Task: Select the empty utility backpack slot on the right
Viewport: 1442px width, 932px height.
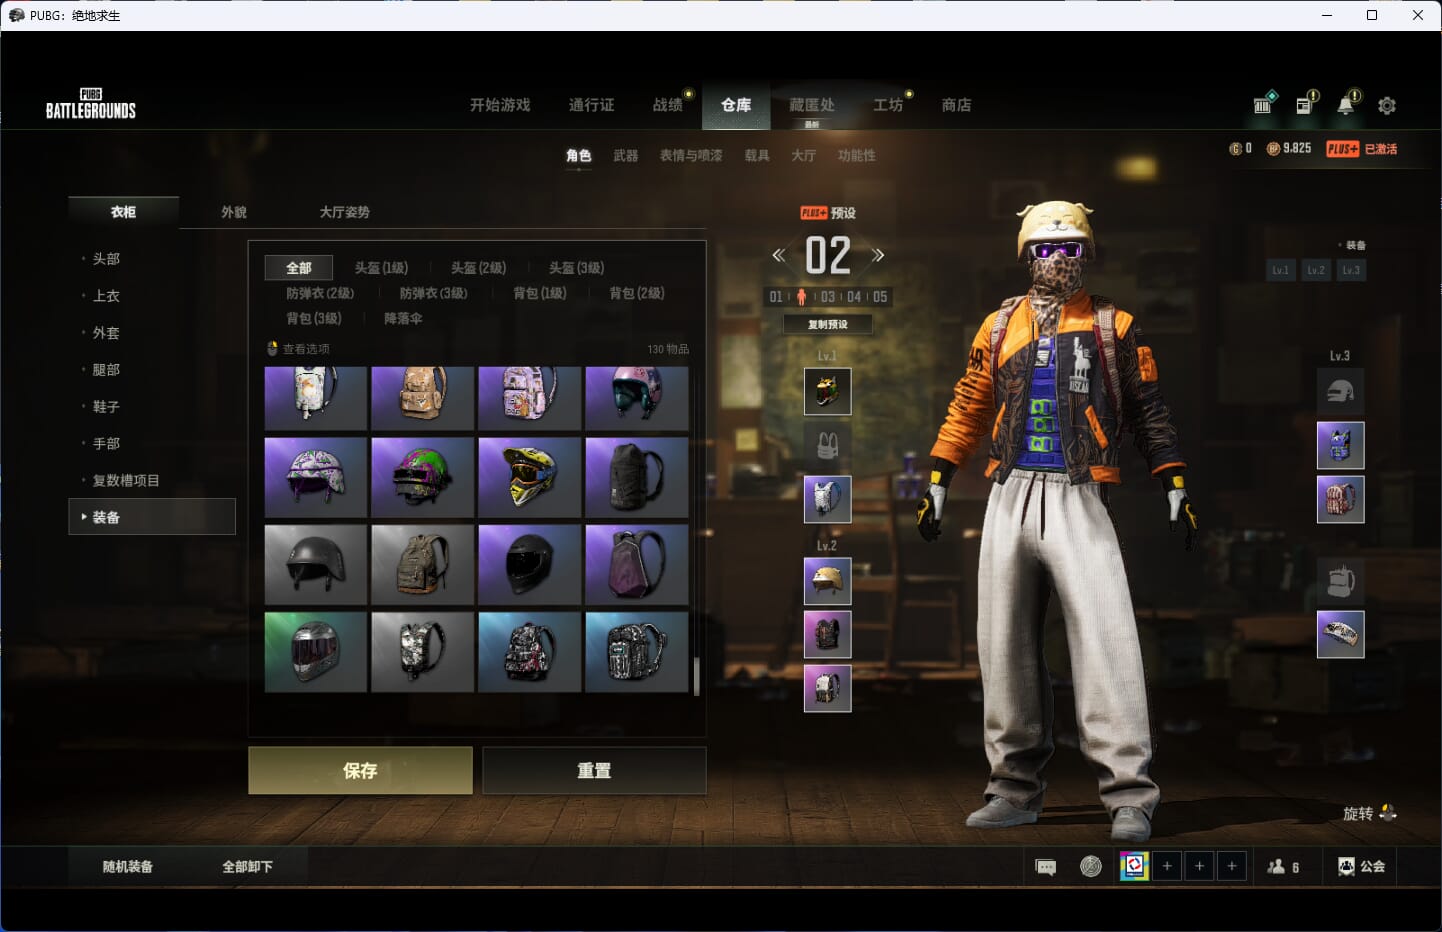Action: 1341,581
